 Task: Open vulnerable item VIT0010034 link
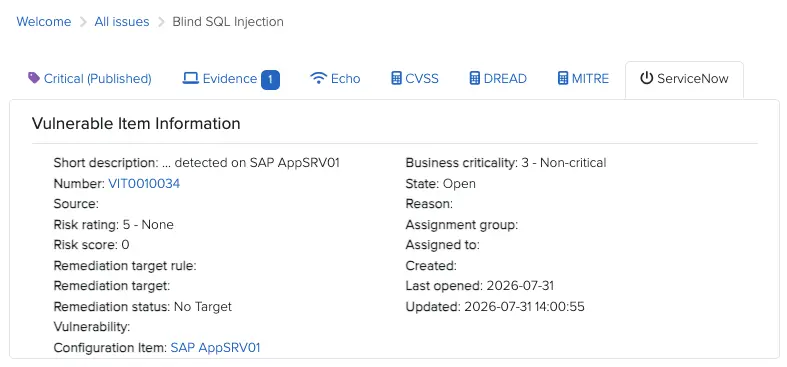(144, 184)
